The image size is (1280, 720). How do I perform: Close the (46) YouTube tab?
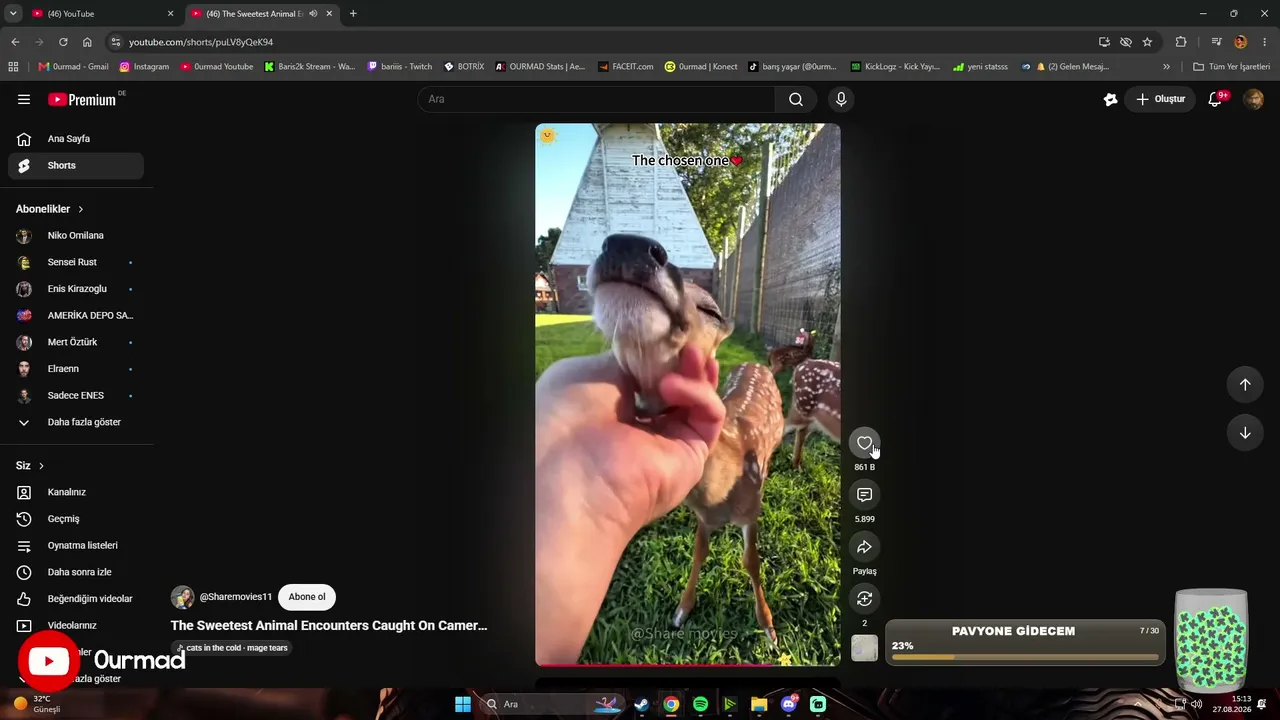[170, 14]
